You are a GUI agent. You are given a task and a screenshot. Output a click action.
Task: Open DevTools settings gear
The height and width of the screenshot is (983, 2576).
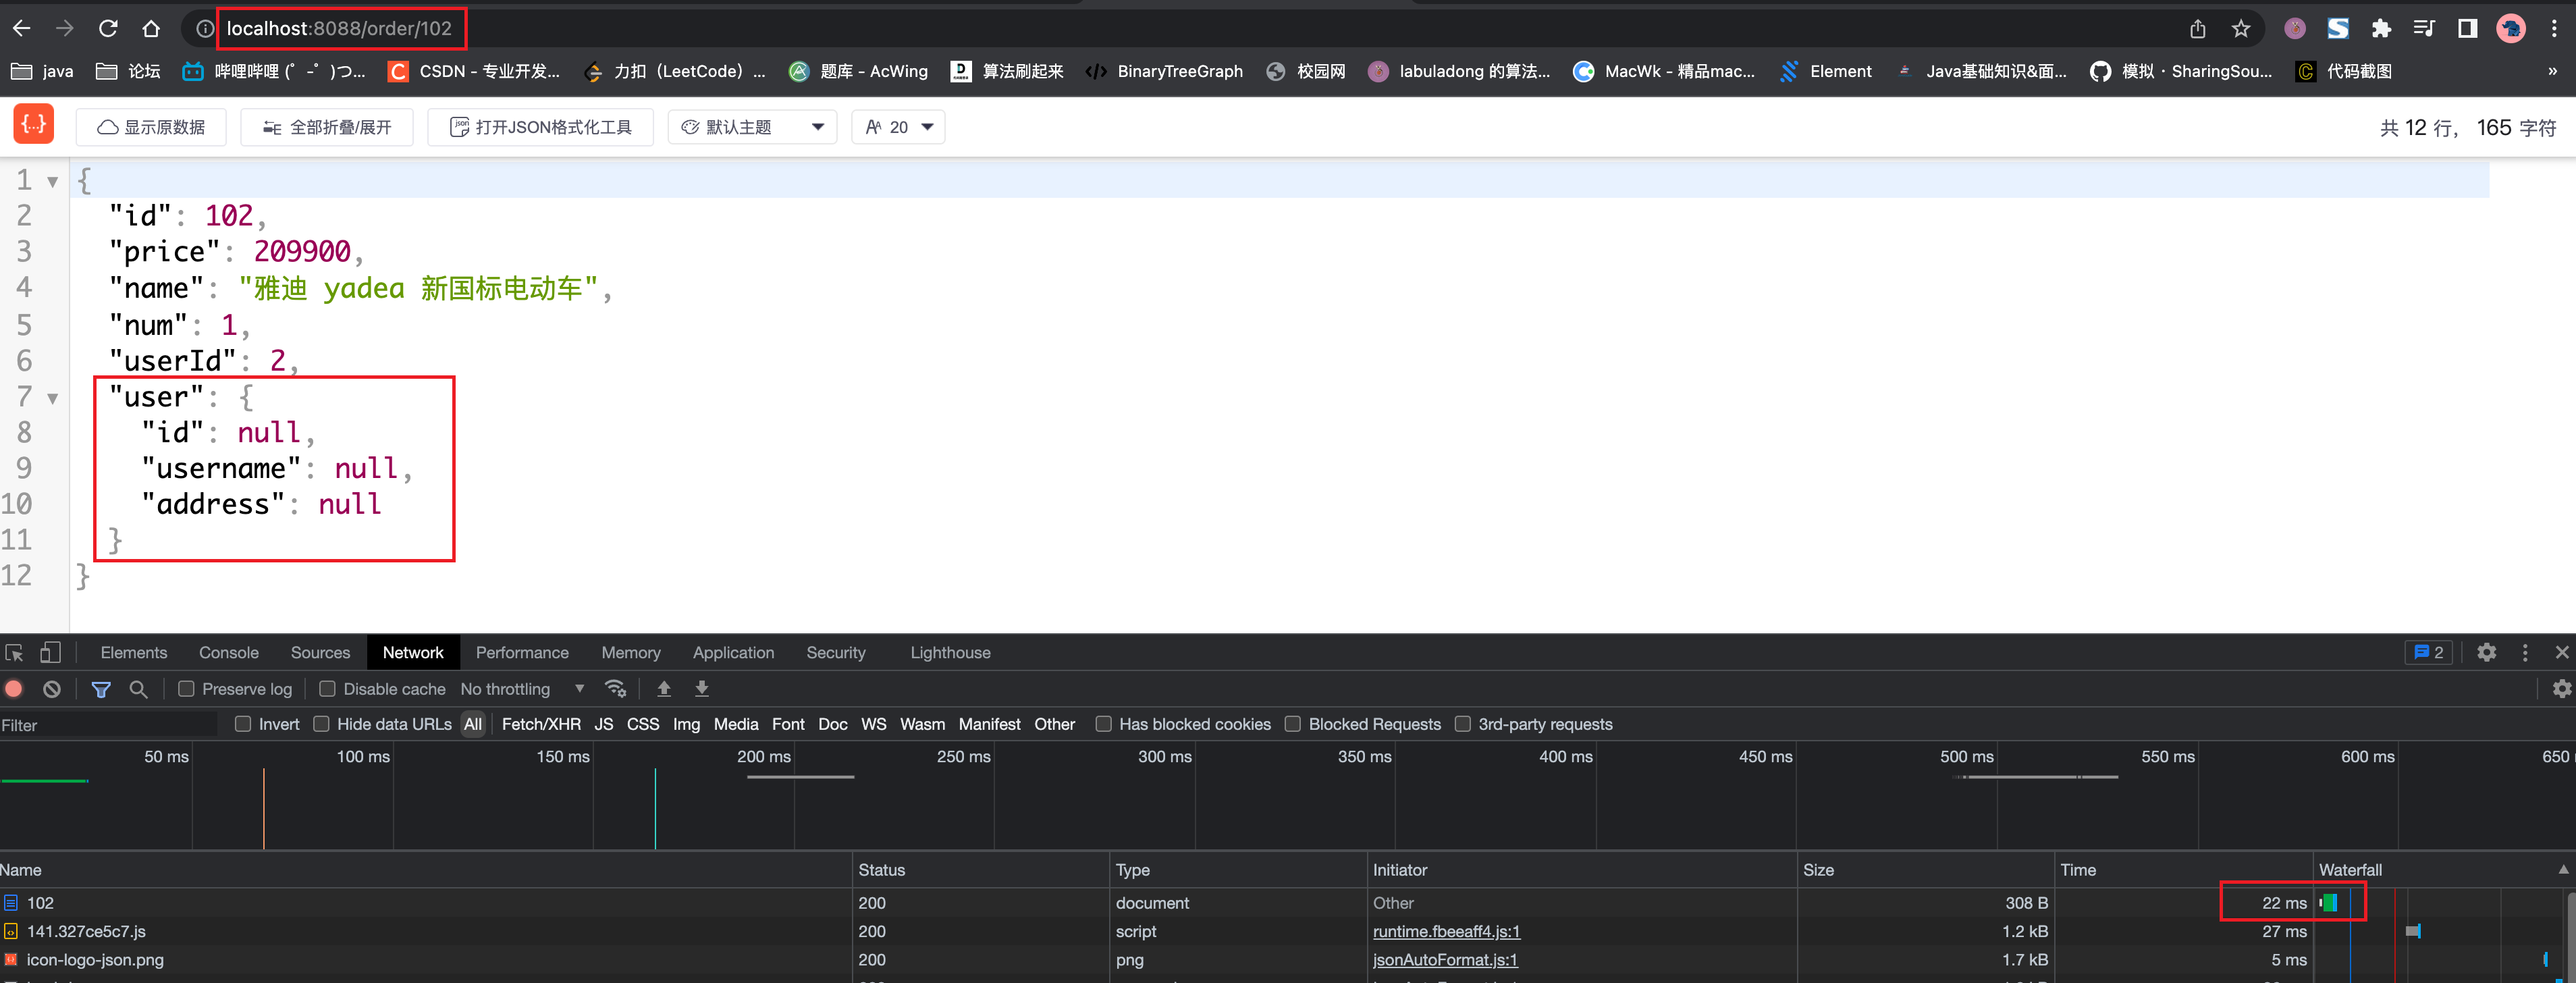tap(2486, 653)
